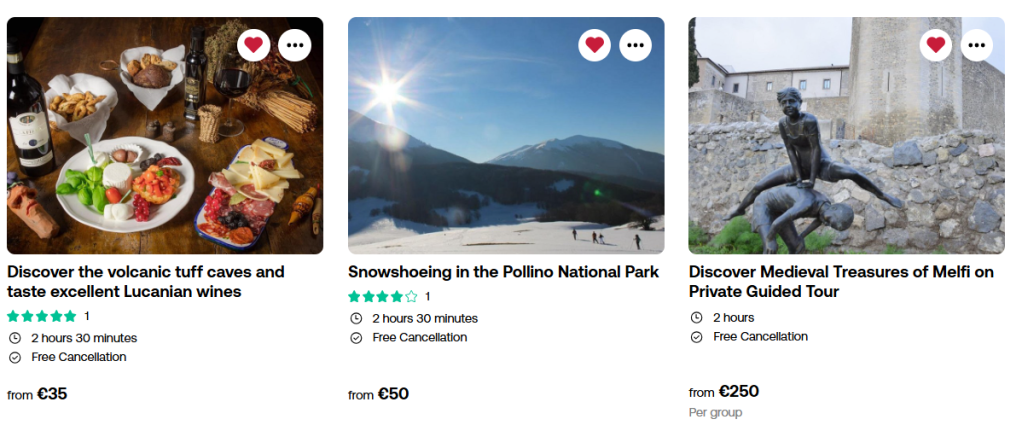The image size is (1022, 431).
Task: Open Snowshoeing in the Pollino National Park
Action: tap(503, 272)
